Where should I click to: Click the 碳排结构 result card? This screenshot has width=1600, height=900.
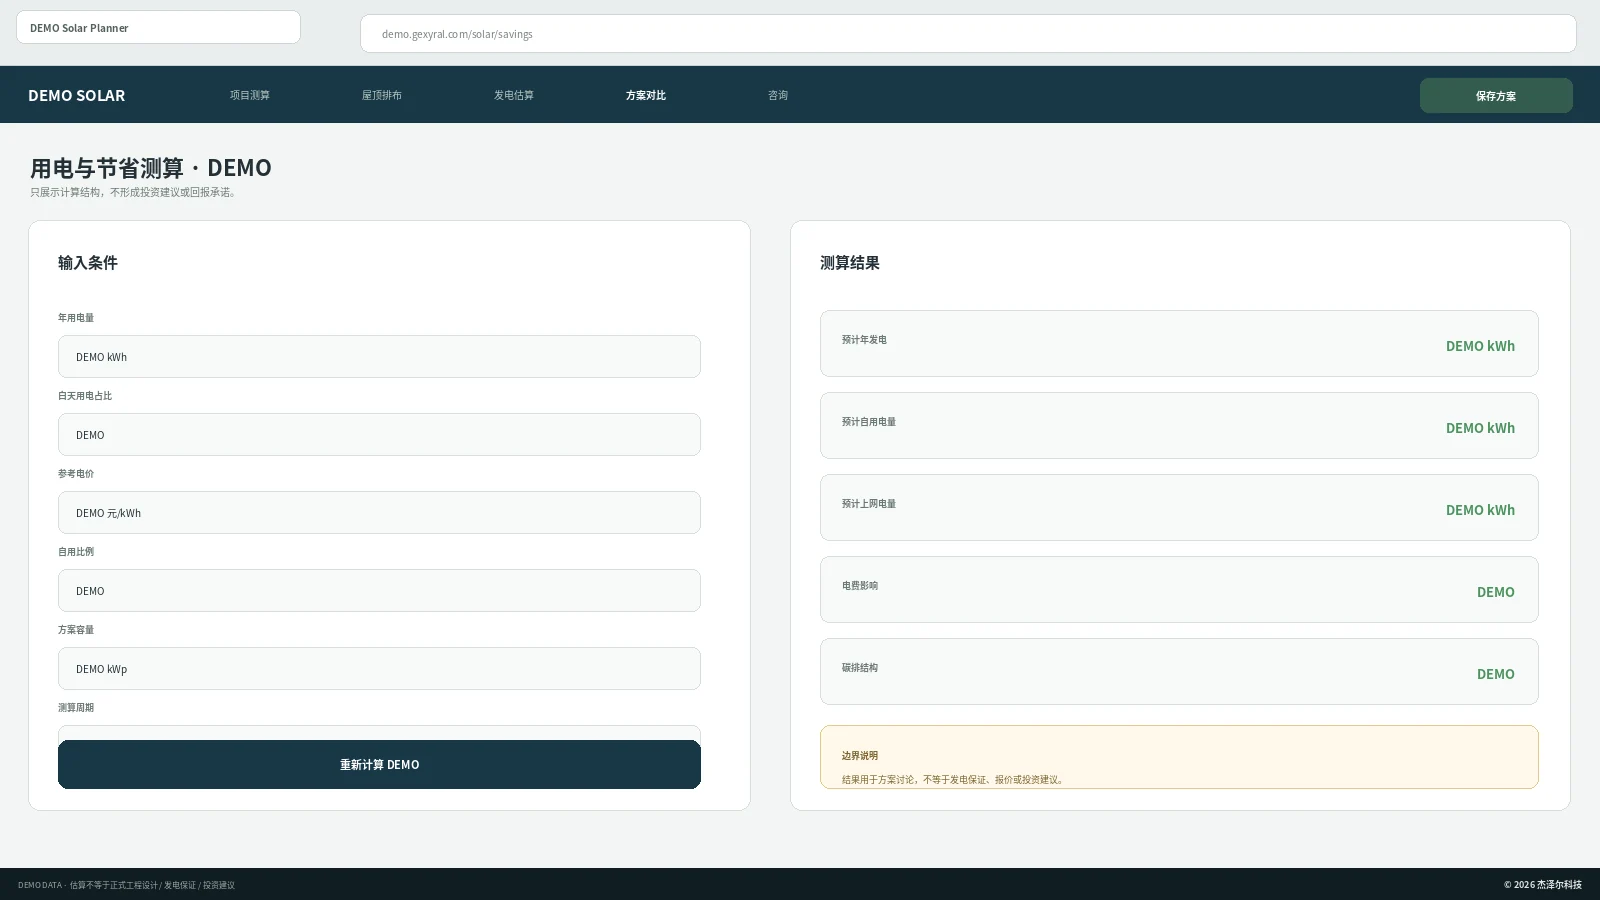(1179, 672)
